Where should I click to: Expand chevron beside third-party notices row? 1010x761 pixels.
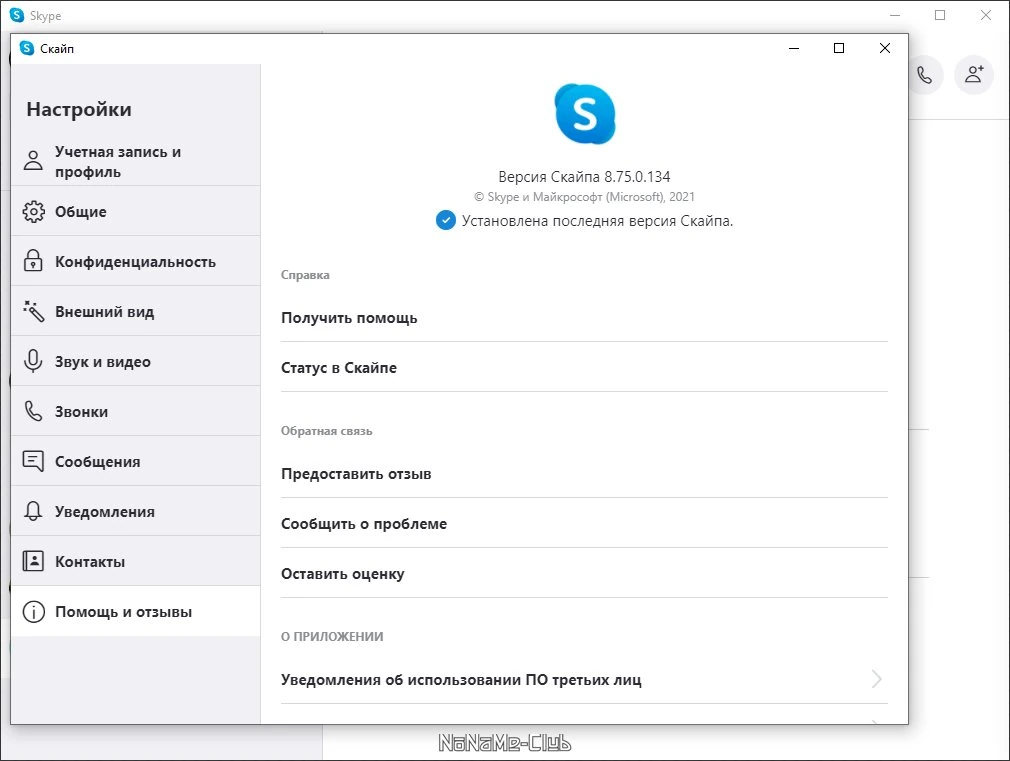[x=876, y=679]
